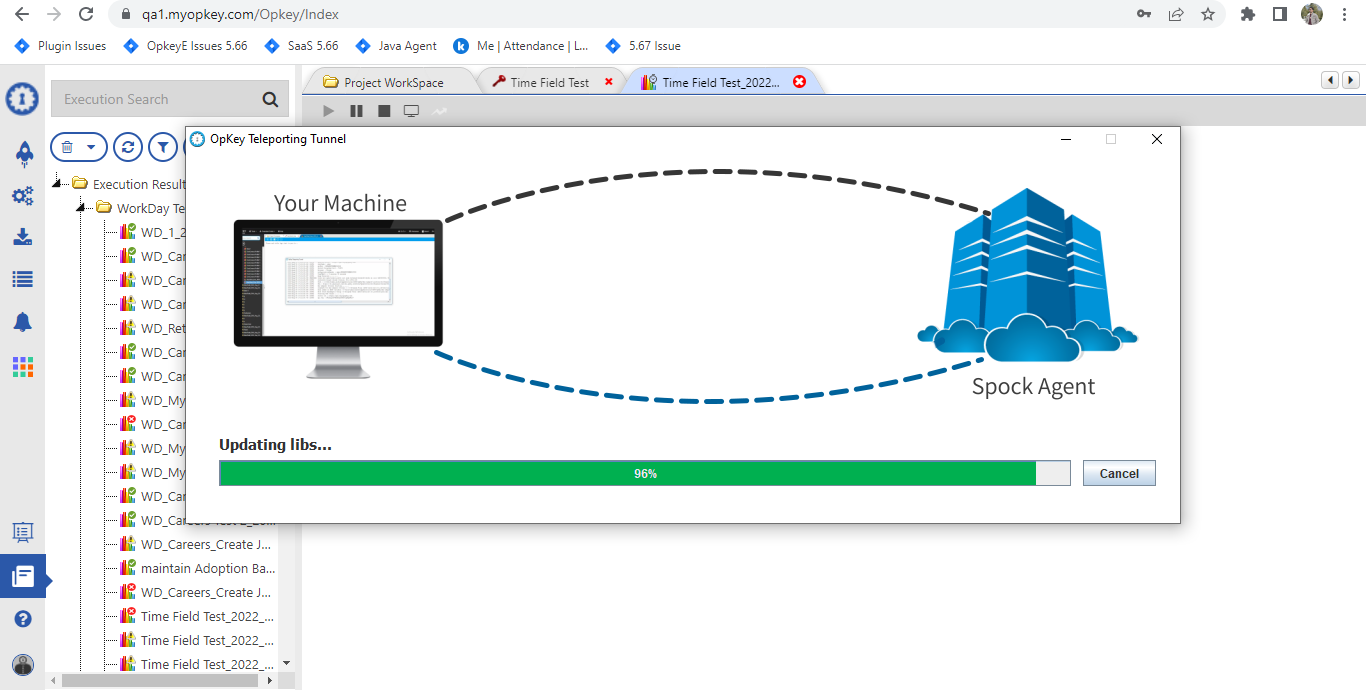The height and width of the screenshot is (690, 1366).
Task: Click the browser address bar URL
Action: (x=240, y=14)
